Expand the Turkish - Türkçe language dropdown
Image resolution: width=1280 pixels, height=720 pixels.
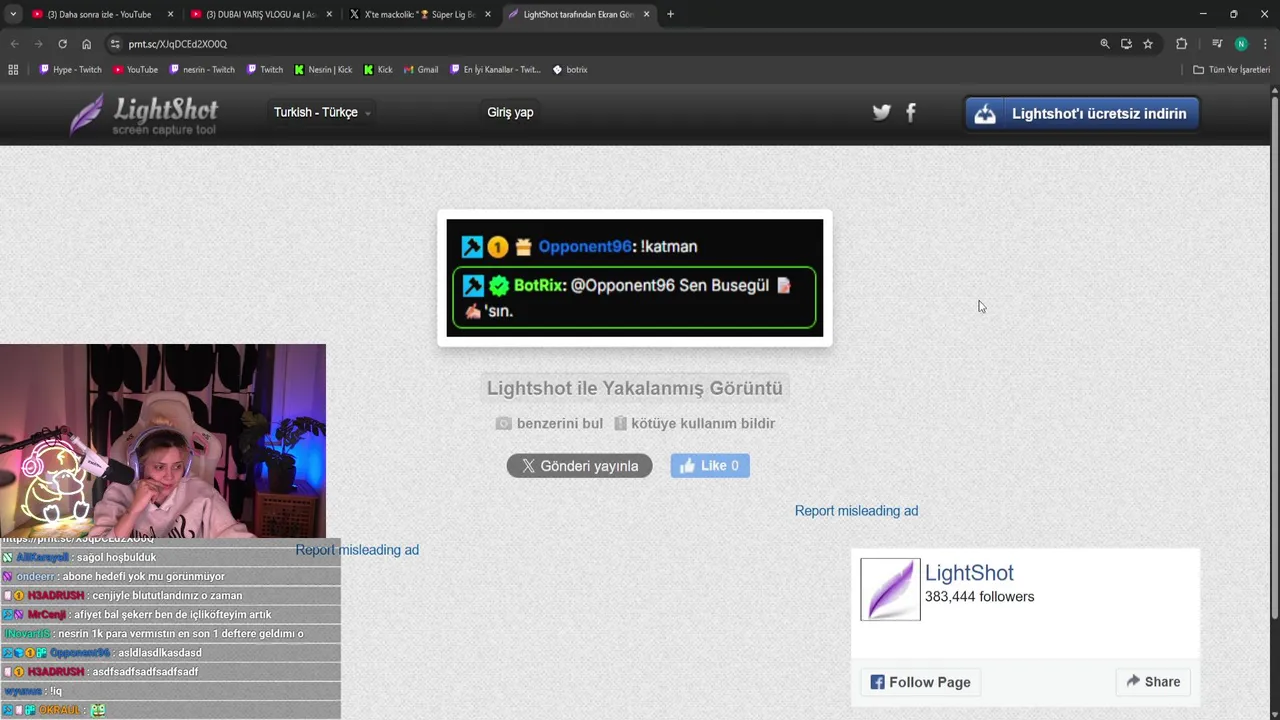pyautogui.click(x=322, y=112)
